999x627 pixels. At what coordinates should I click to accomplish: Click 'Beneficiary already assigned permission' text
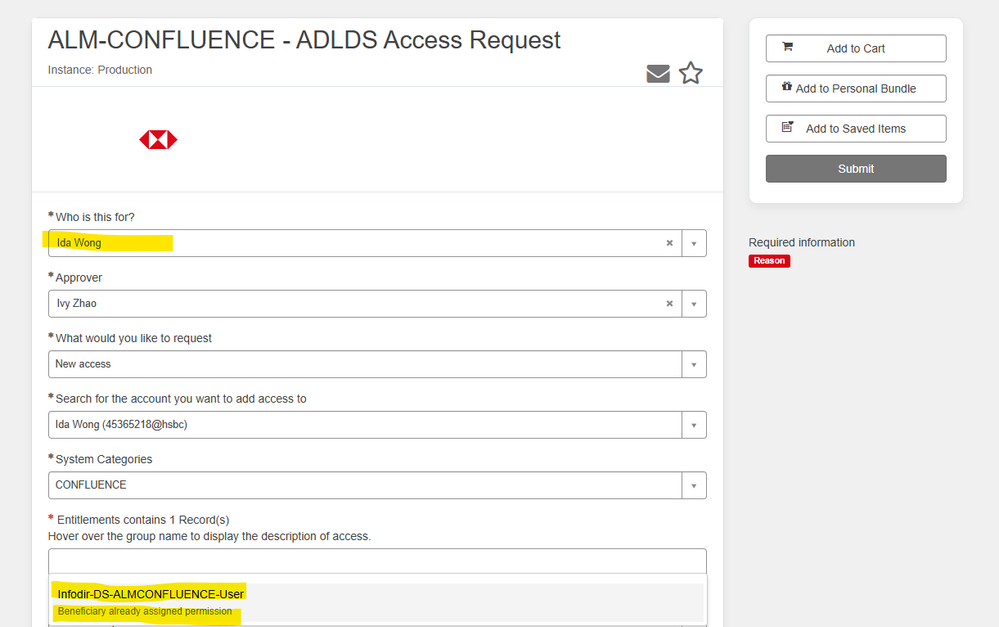[145, 611]
